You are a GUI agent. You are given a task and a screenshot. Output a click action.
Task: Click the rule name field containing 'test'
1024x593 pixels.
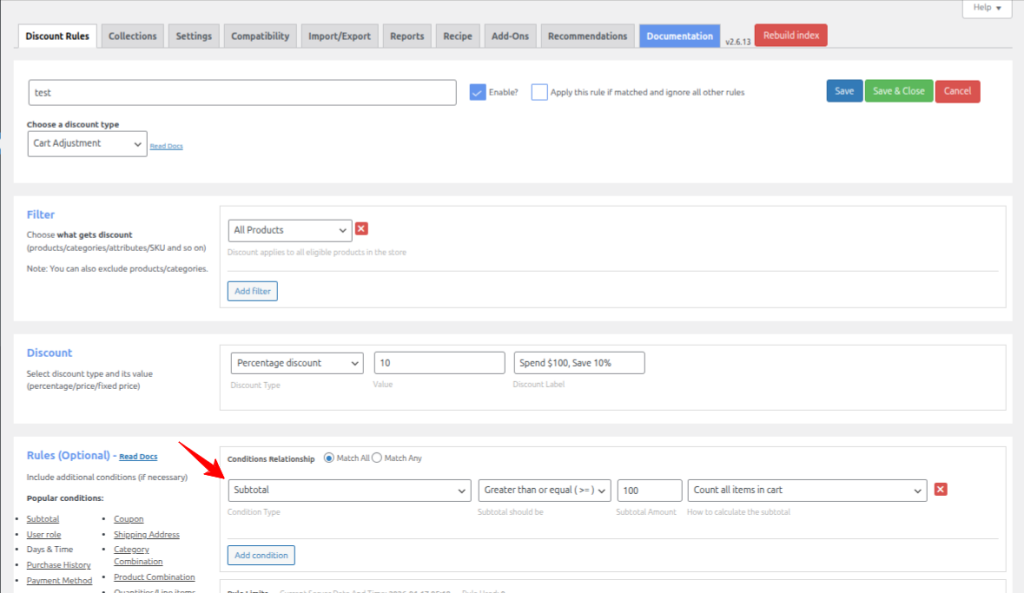[x=242, y=92]
